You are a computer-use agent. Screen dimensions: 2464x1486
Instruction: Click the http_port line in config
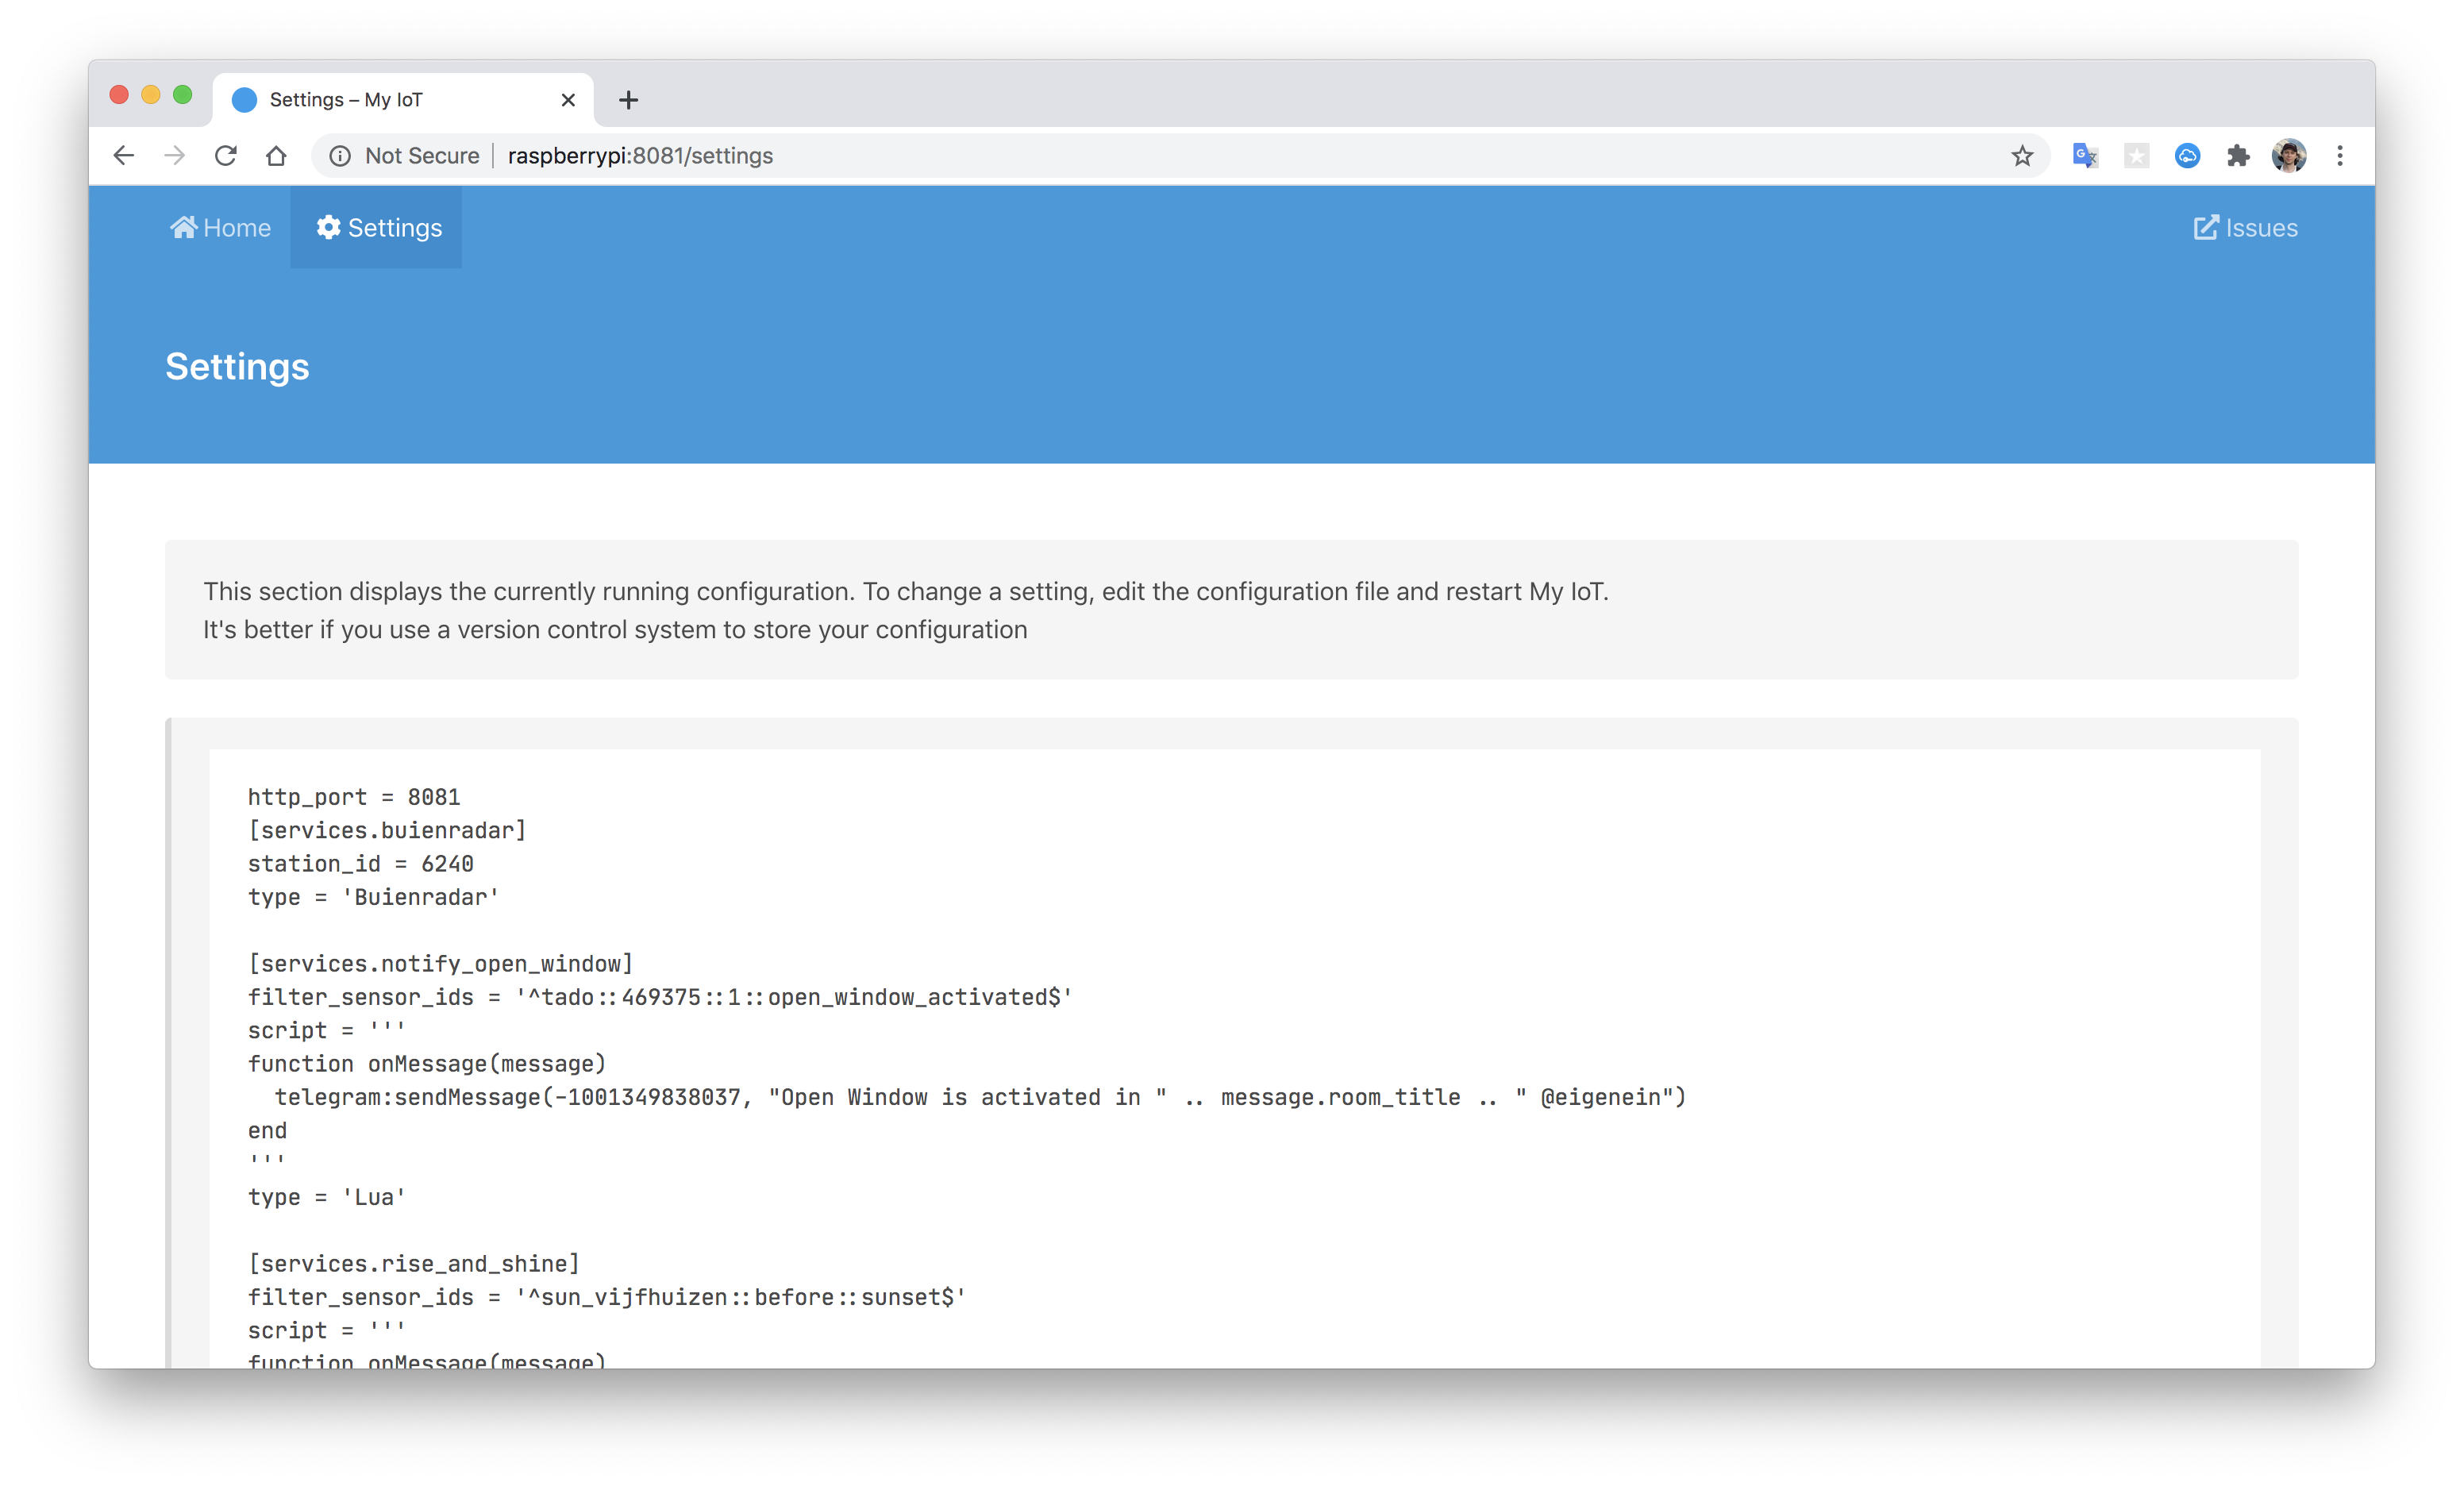[354, 797]
